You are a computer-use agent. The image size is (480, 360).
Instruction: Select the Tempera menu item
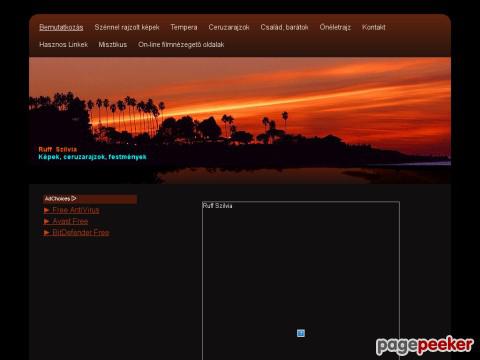pyautogui.click(x=184, y=27)
